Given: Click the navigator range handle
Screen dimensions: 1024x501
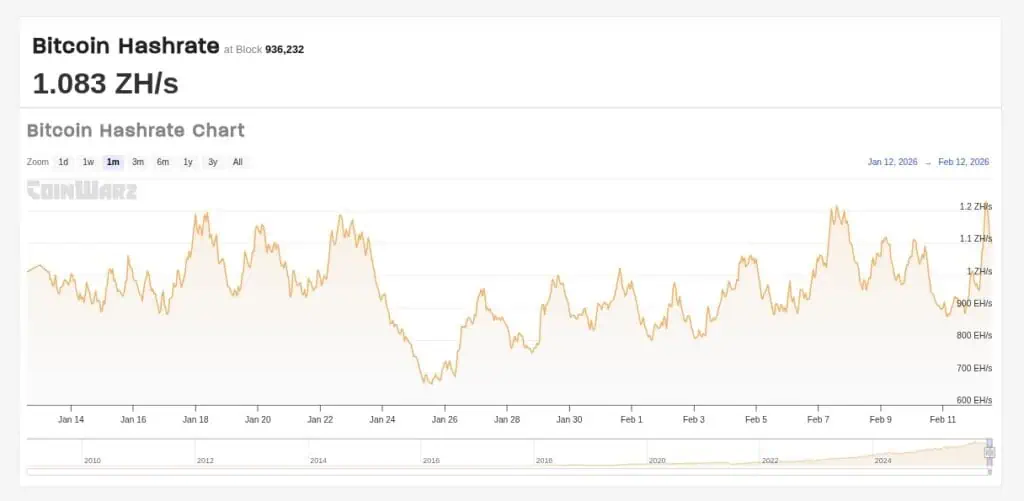Looking at the screenshot, I should tap(989, 452).
